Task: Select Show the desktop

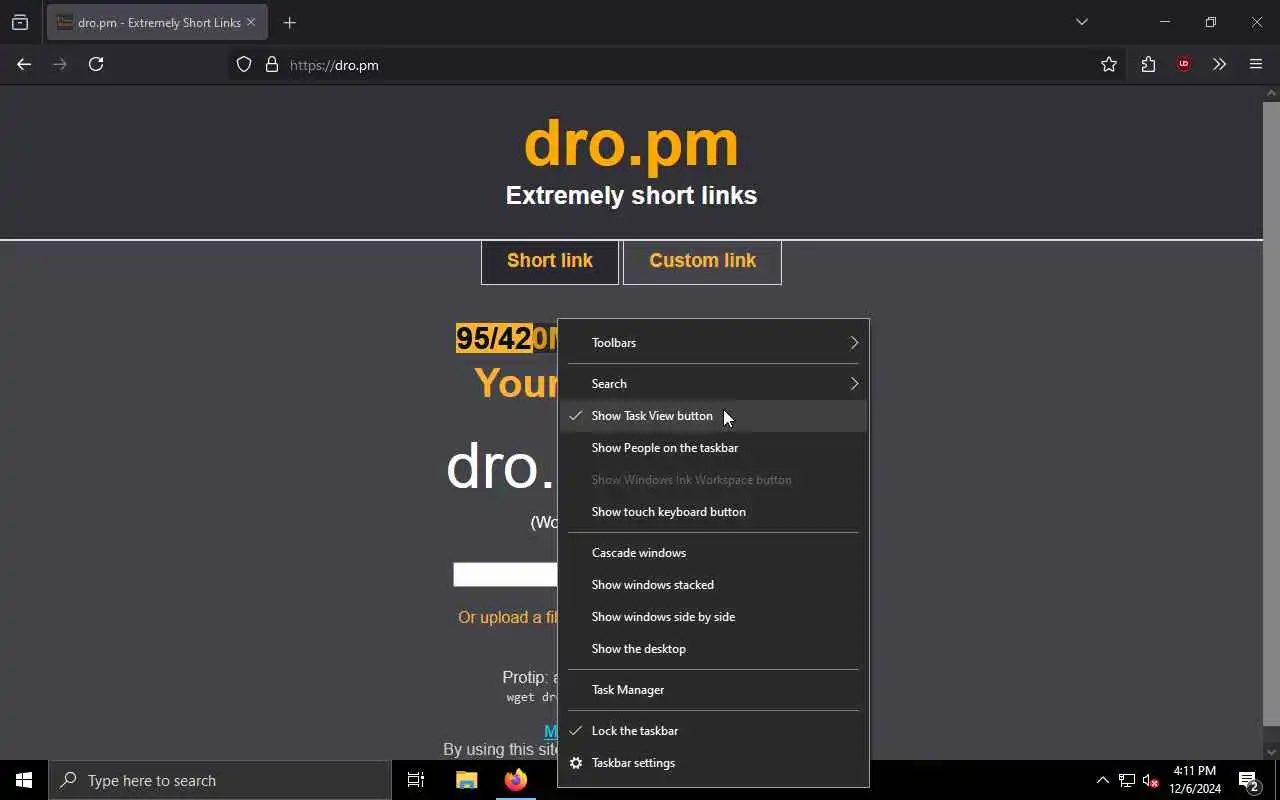Action: [x=713, y=649]
